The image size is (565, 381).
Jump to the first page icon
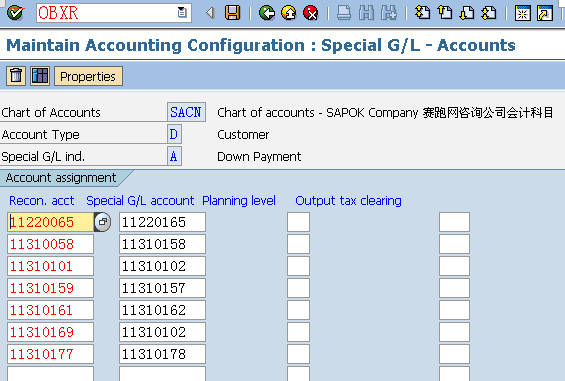click(422, 13)
